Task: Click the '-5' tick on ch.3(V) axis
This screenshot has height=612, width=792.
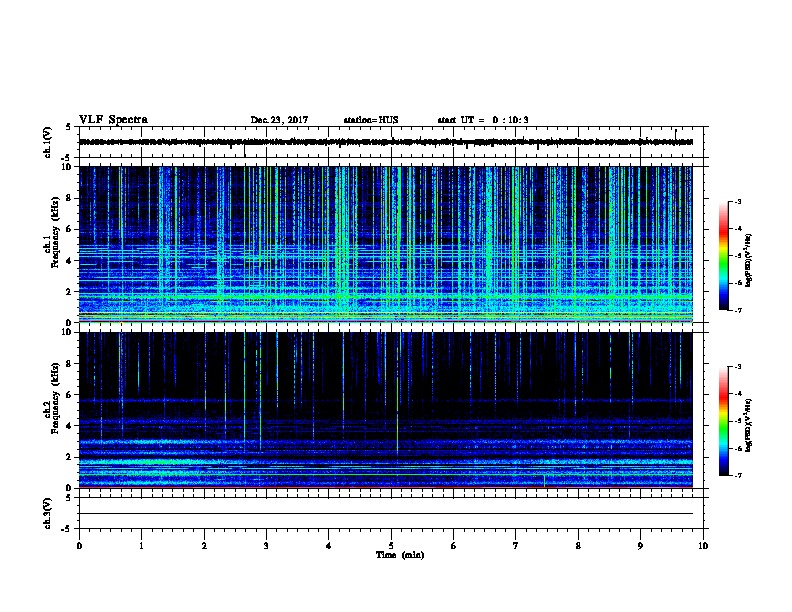Action: pos(67,529)
